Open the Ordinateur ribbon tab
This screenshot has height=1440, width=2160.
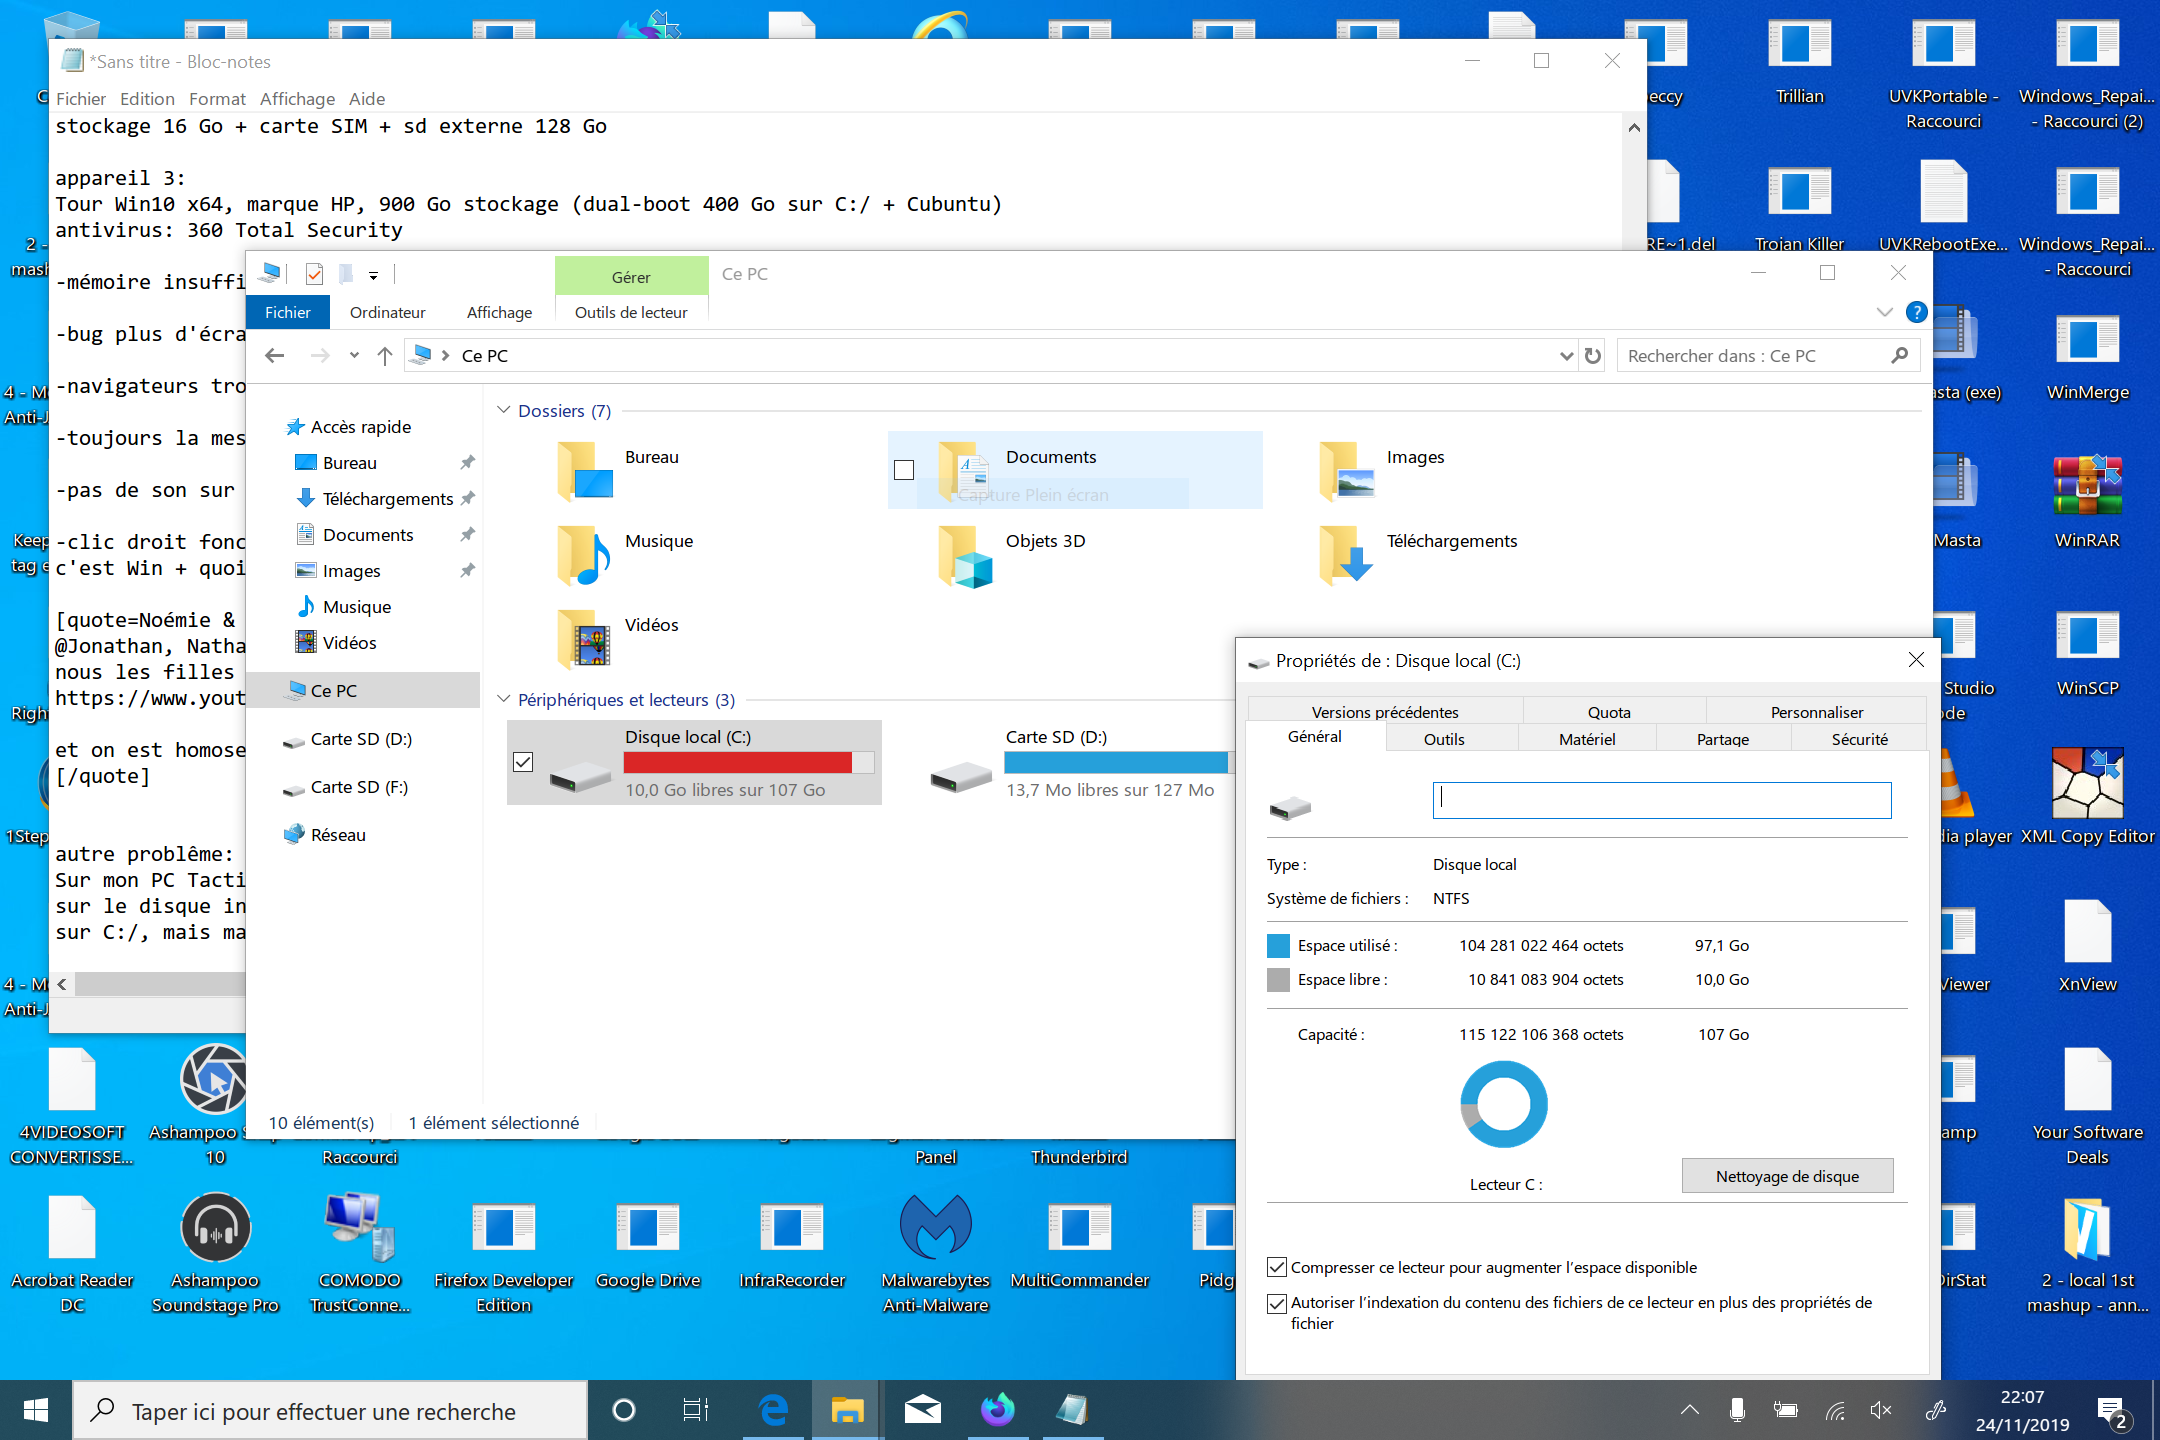click(388, 312)
